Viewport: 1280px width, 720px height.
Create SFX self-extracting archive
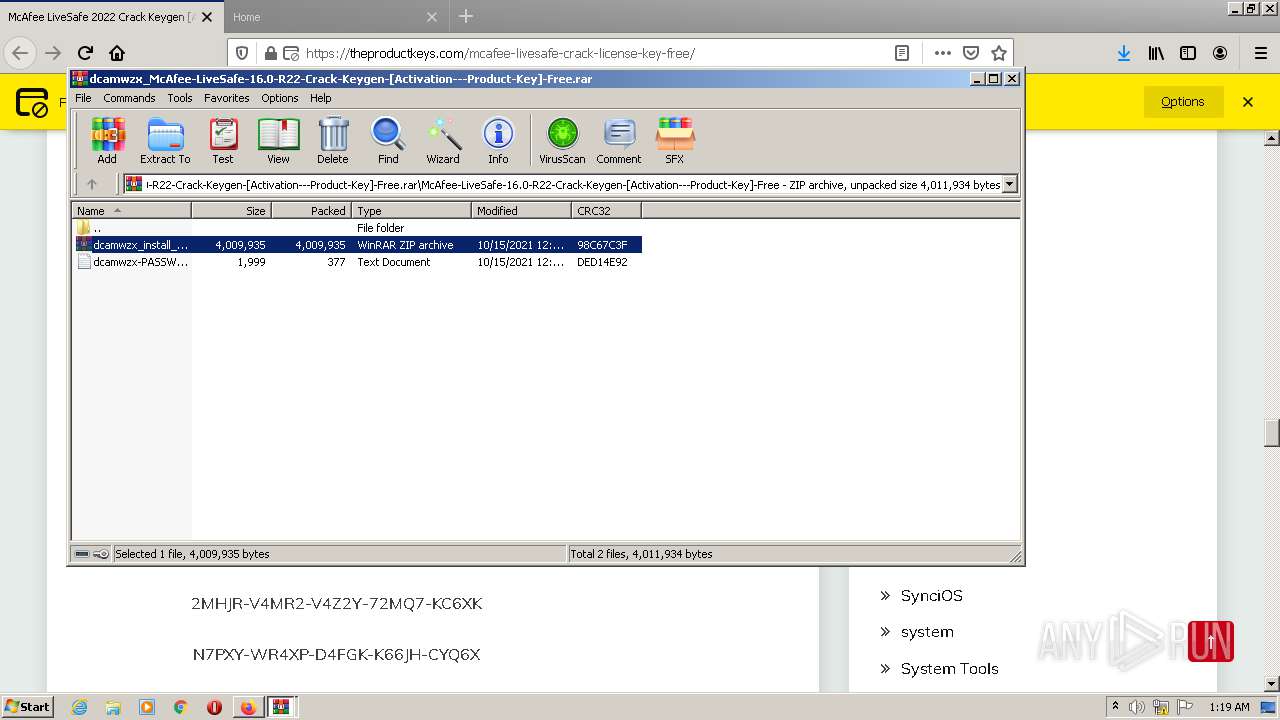click(675, 140)
